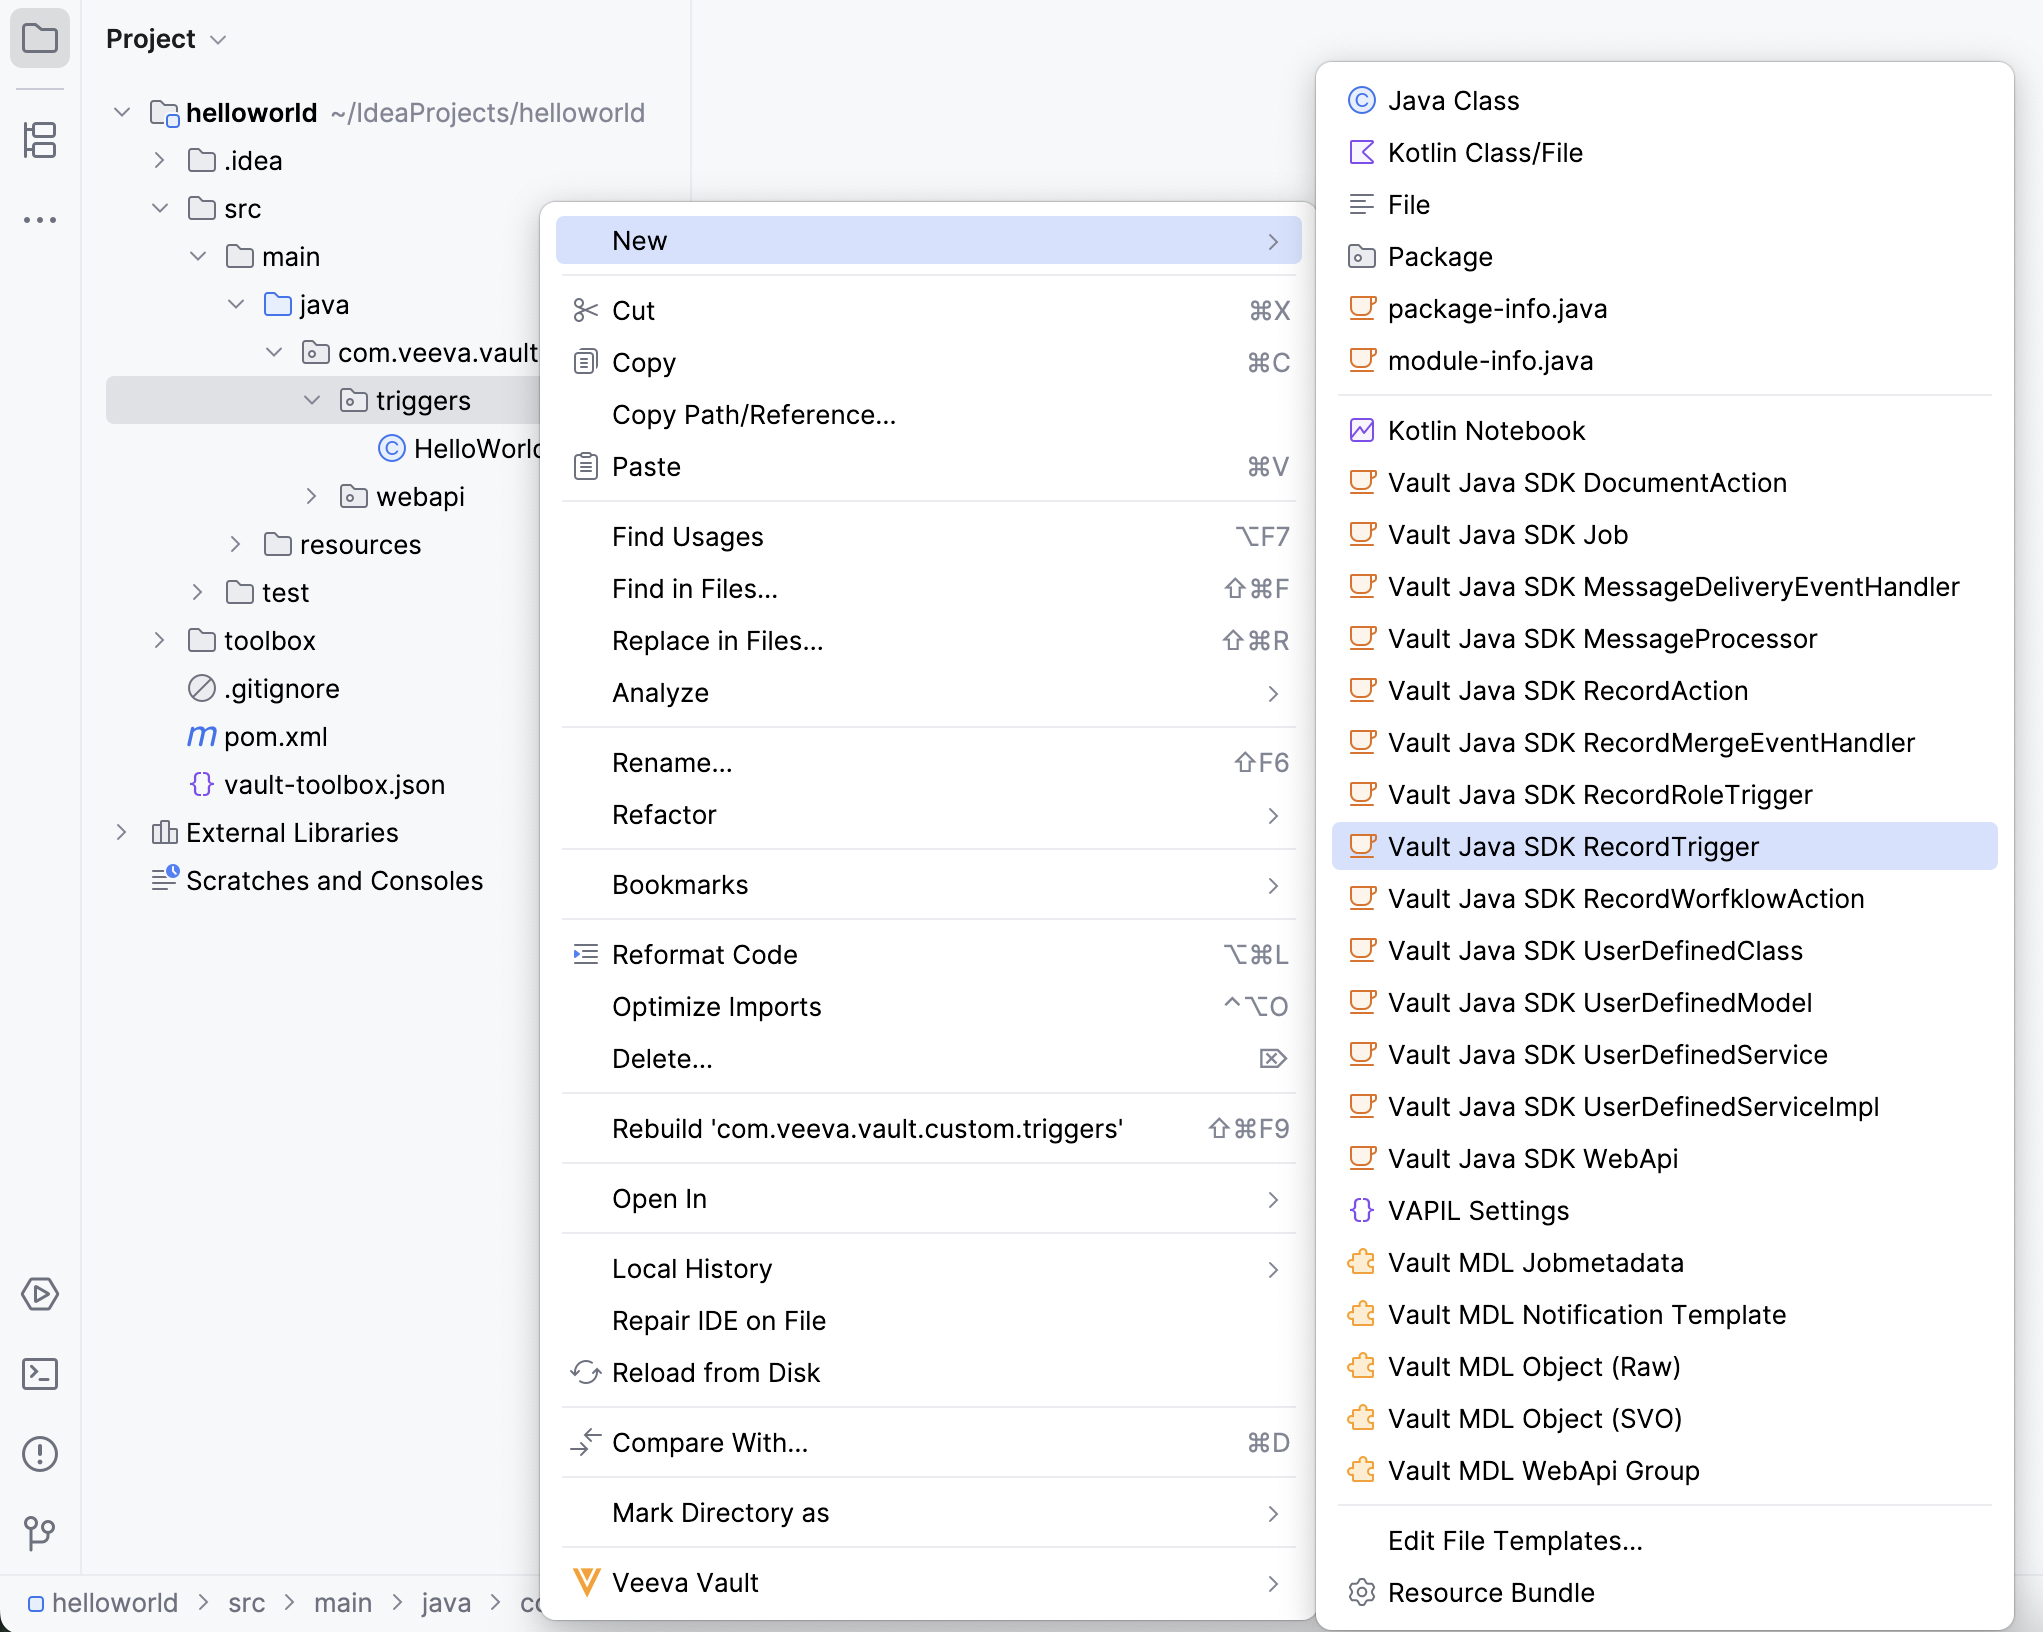2043x1632 pixels.
Task: Click main breadcrumb in navigation bar
Action: click(x=343, y=1603)
